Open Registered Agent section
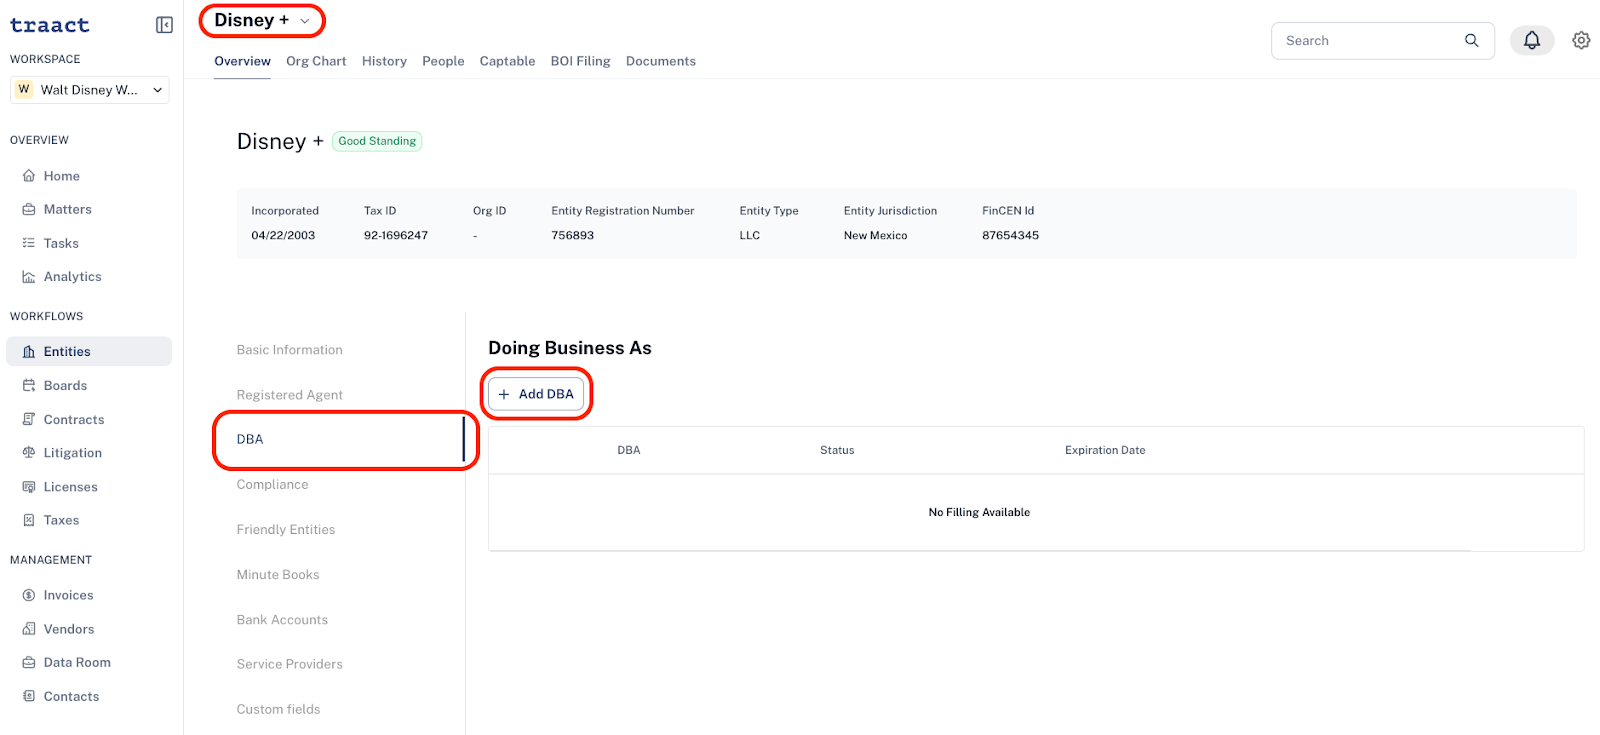This screenshot has height=735, width=1600. [x=290, y=395]
